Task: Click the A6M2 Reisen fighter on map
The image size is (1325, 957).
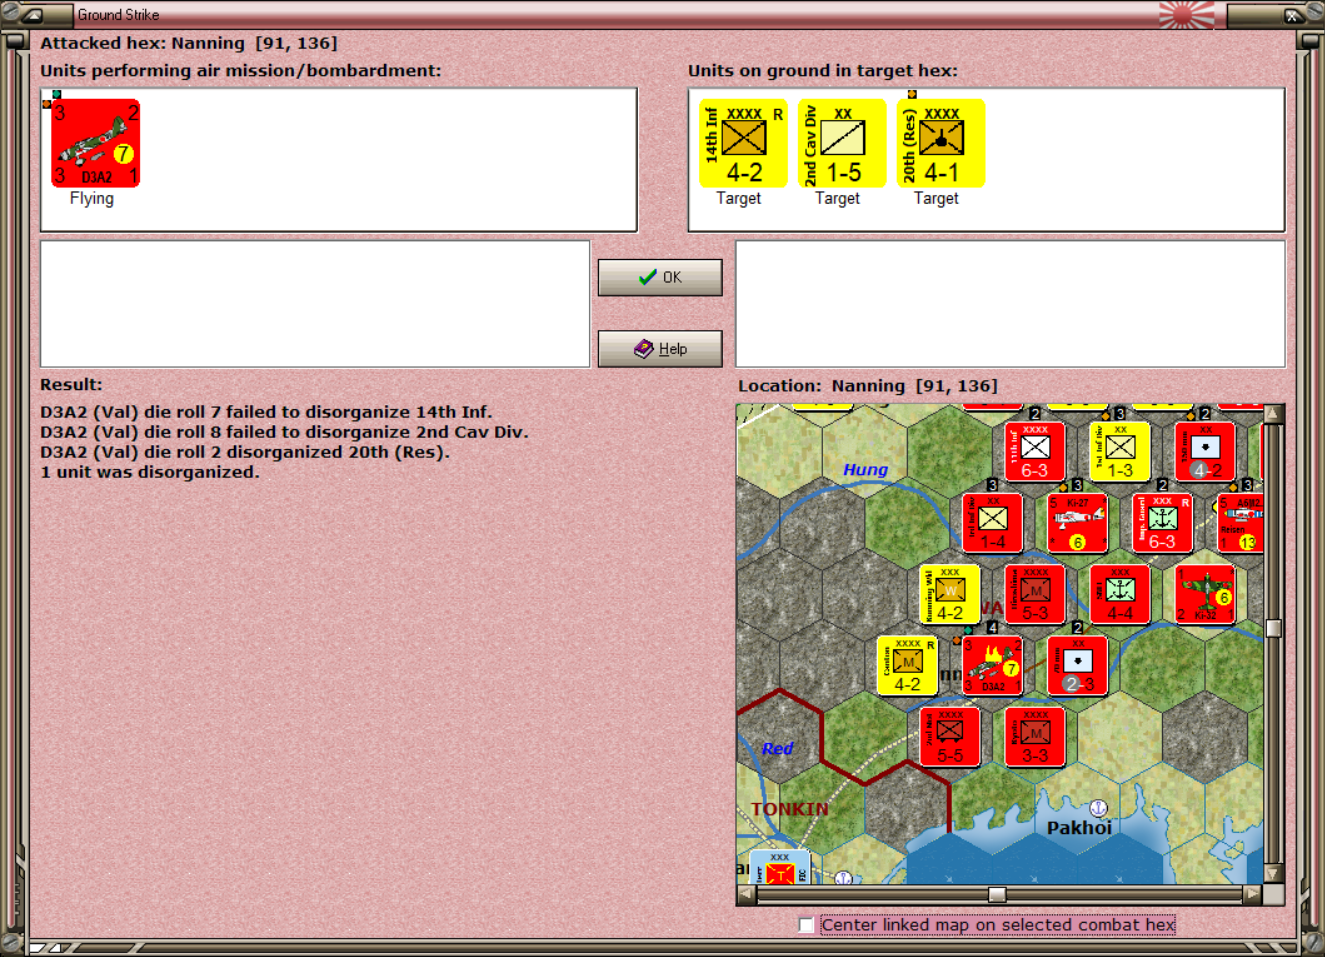Action: (x=1241, y=523)
